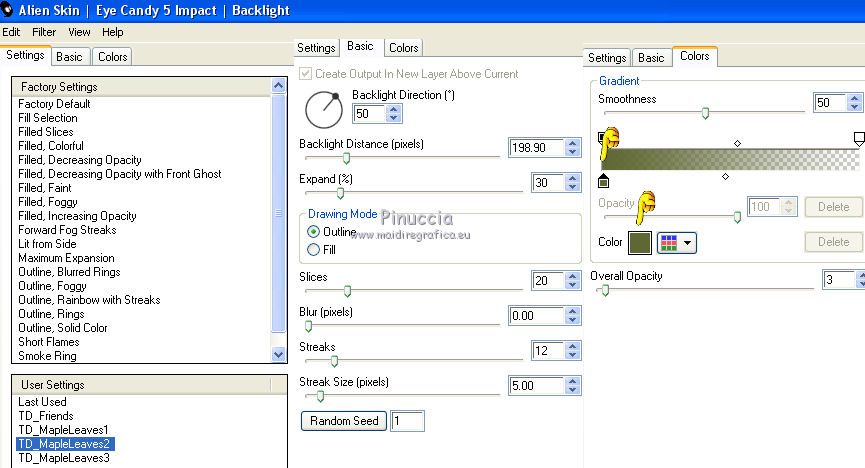Decrease Blur value with the down arrow
Viewport: 865px width, 468px height.
coord(573,320)
